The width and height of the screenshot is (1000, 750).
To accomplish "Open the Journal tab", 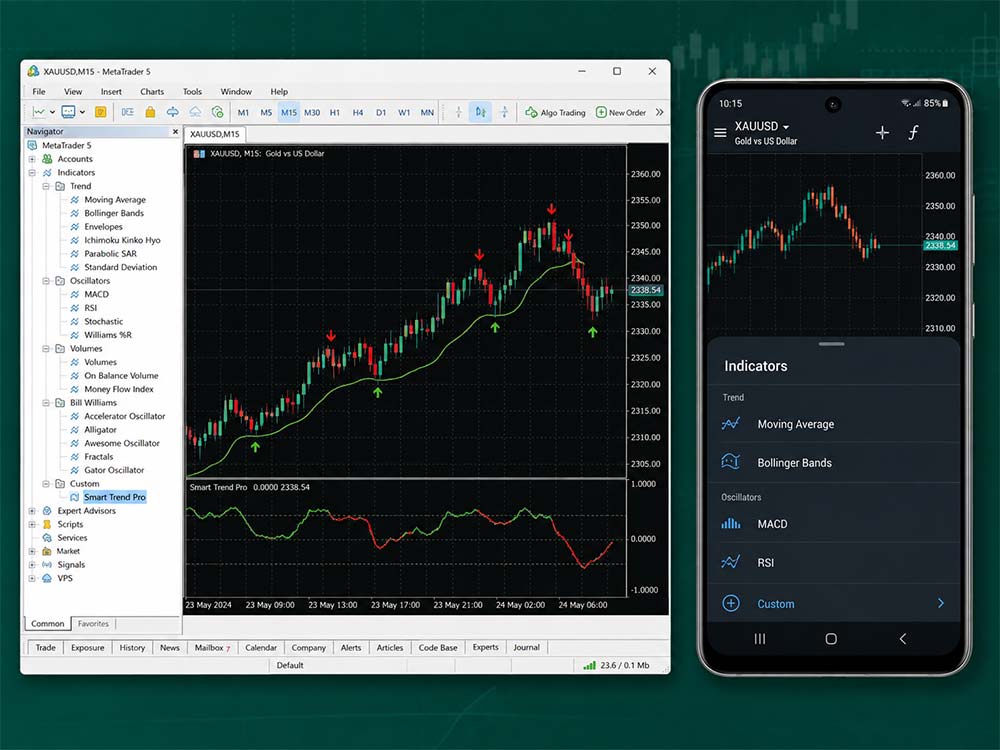I will (x=526, y=647).
